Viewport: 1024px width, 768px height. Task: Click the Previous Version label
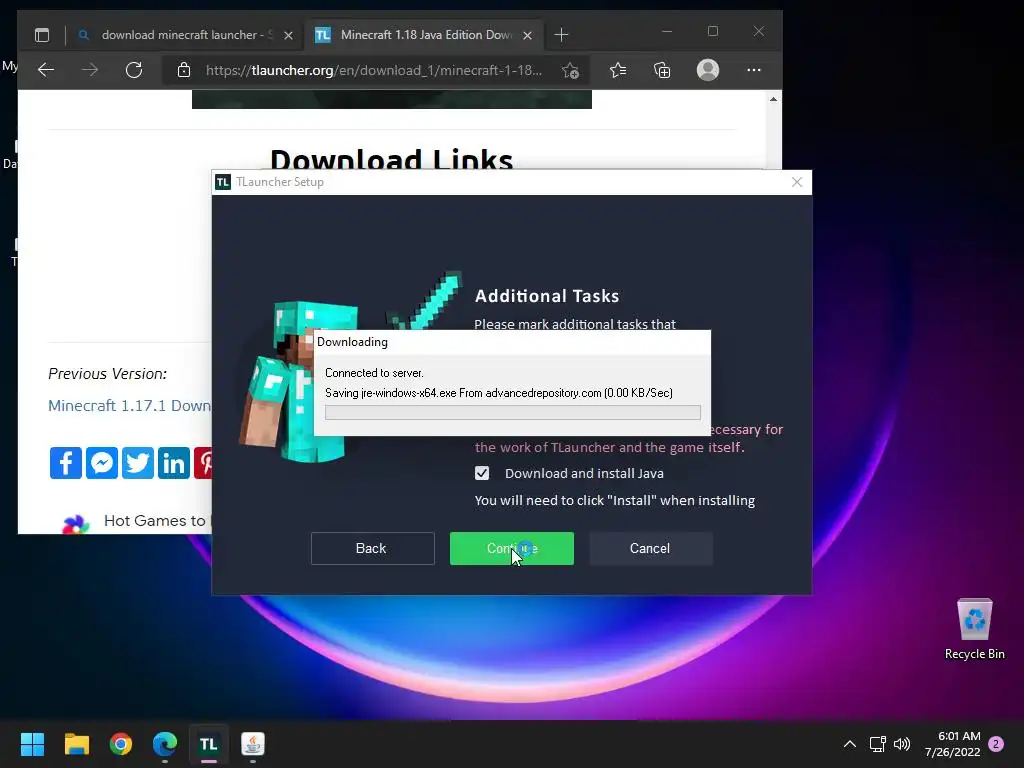(x=108, y=374)
